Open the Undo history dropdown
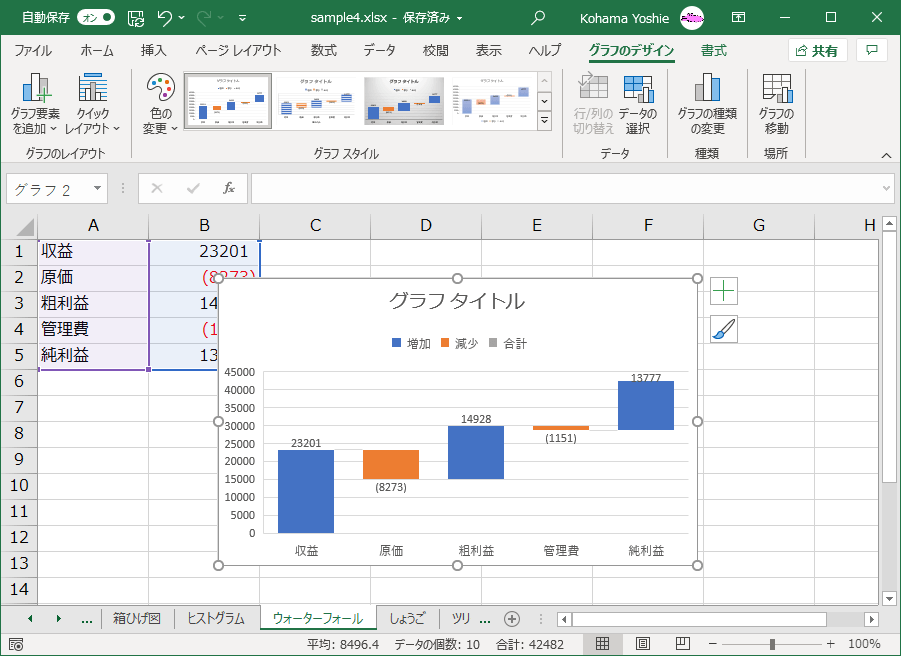The image size is (901, 656). pos(182,18)
